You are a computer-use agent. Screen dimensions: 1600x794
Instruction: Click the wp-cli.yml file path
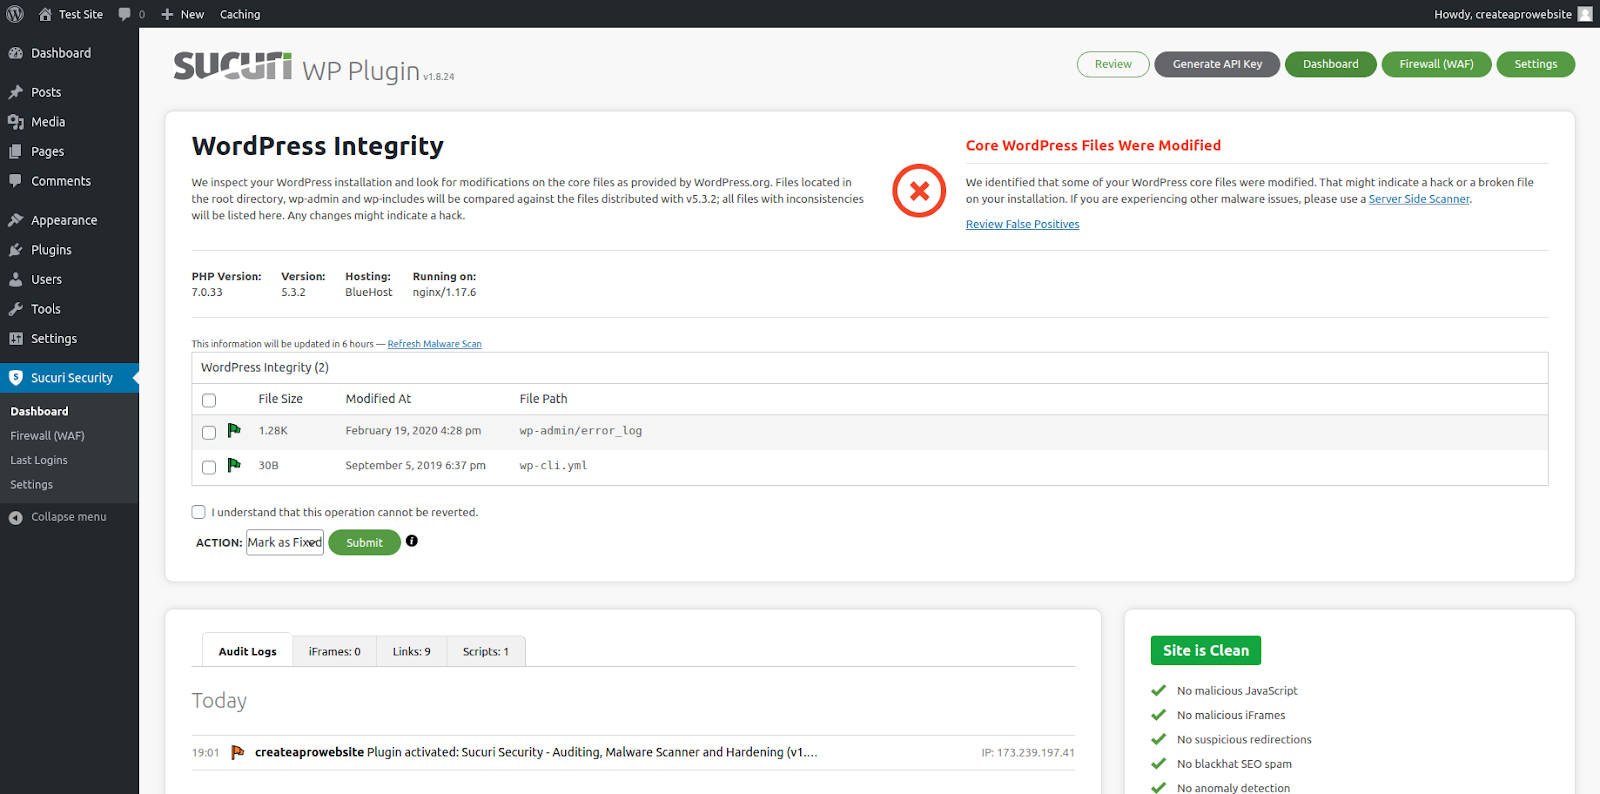point(553,465)
